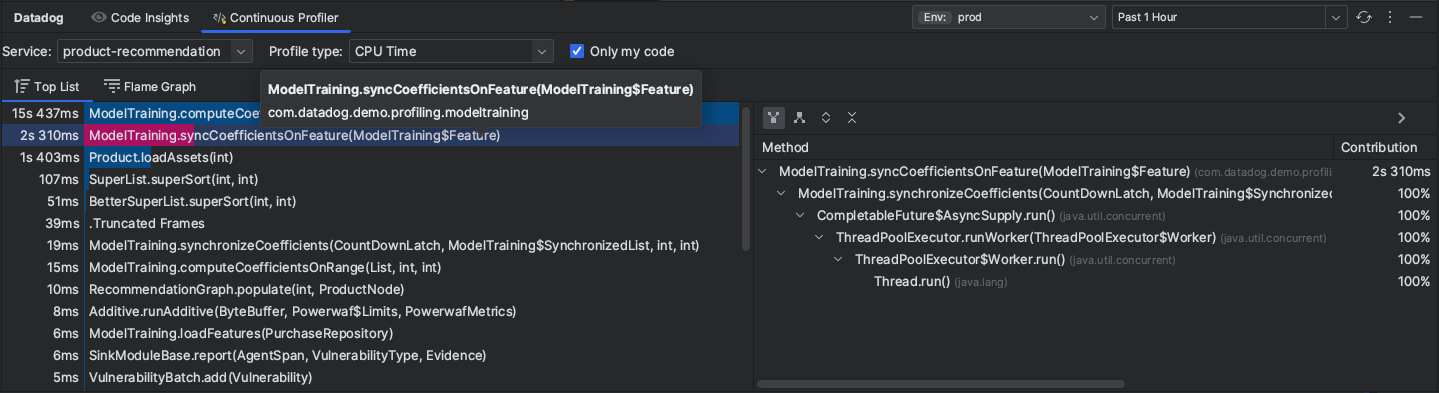Collapse all nodes in method tree
Screen dimensions: 1439x393
pos(852,118)
